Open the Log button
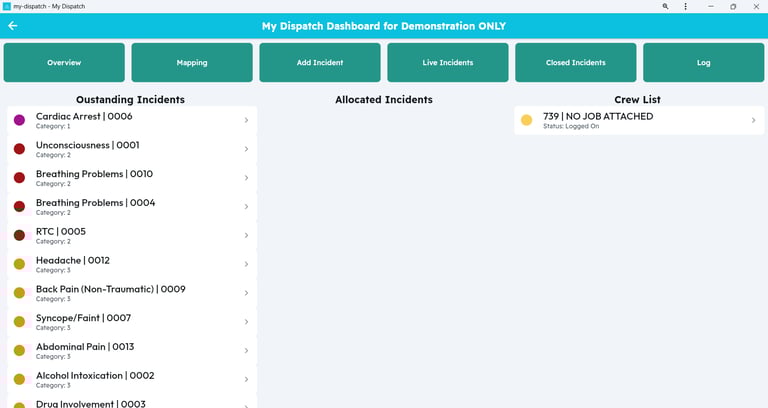The image size is (768, 408). (703, 63)
